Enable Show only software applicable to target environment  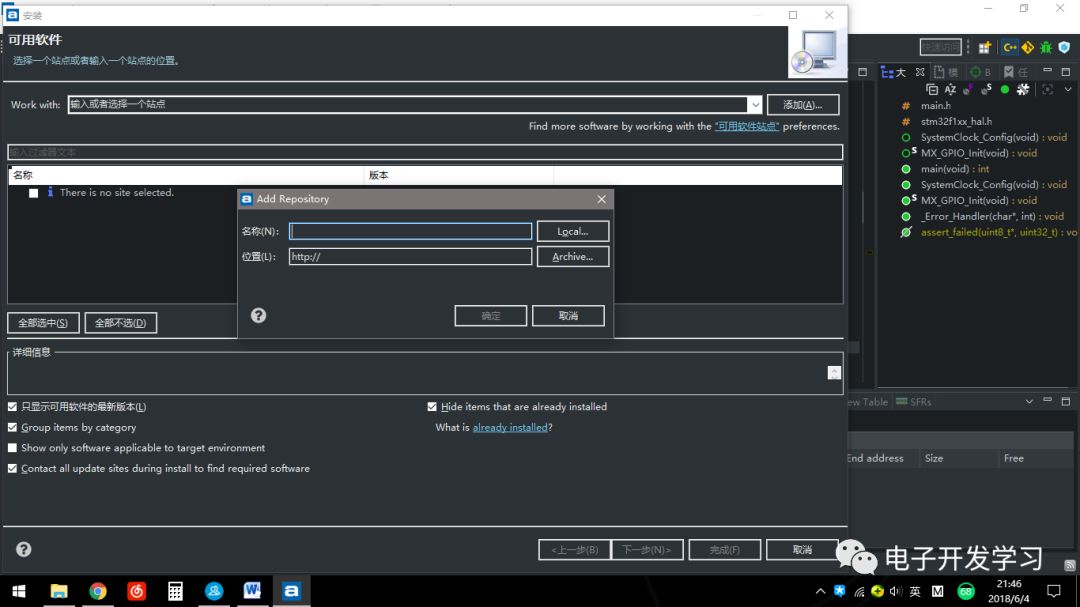point(12,448)
